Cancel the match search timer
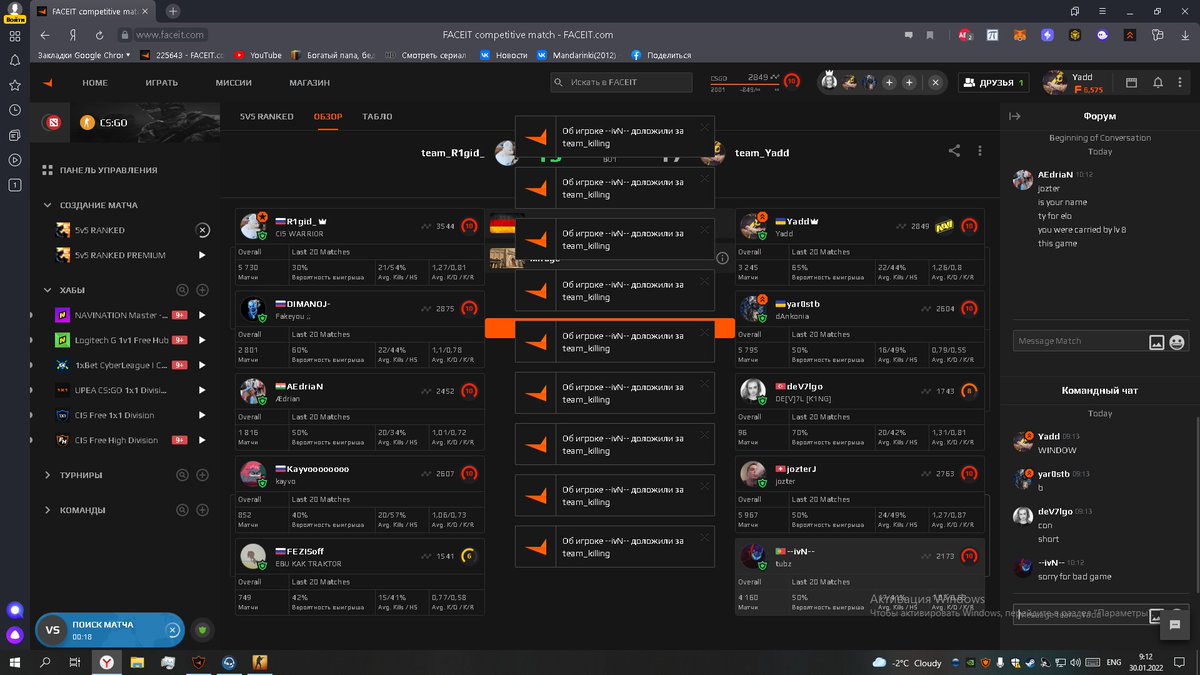 click(x=172, y=630)
